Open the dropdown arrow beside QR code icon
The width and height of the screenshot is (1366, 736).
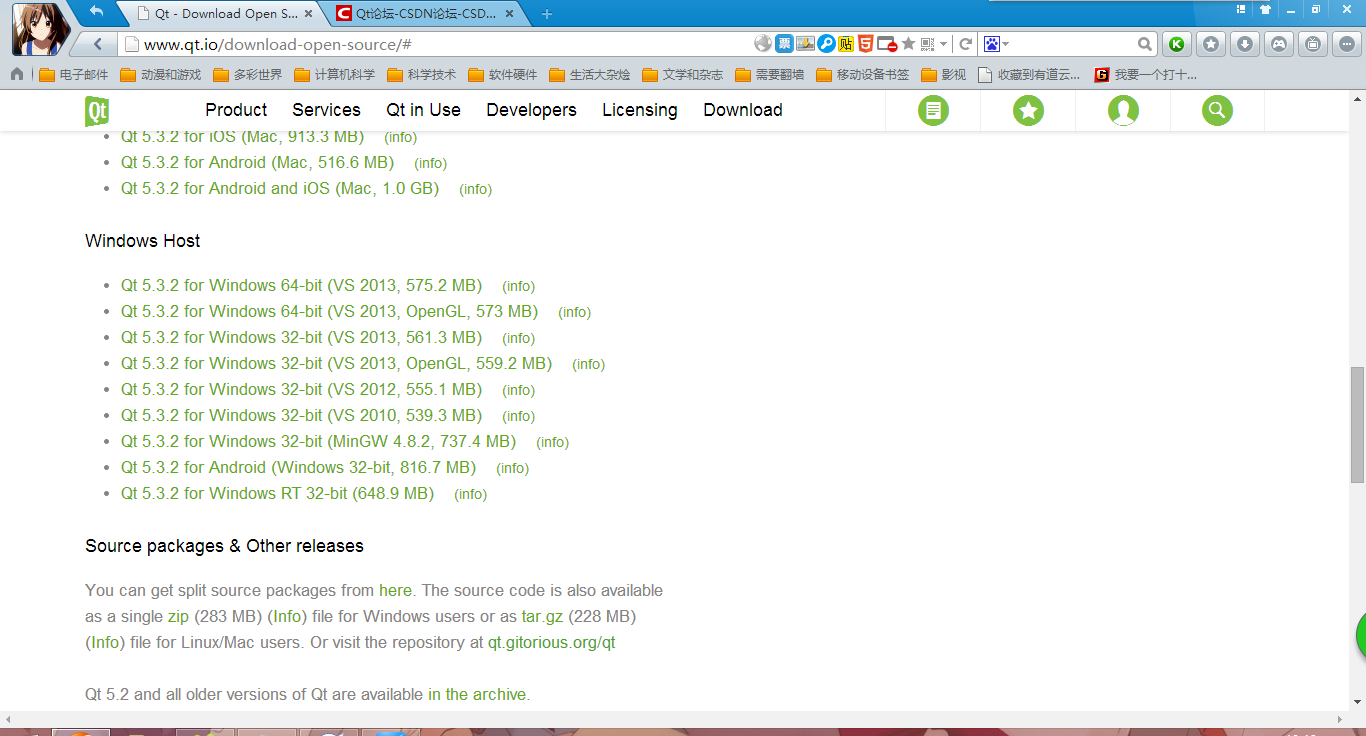click(x=943, y=44)
